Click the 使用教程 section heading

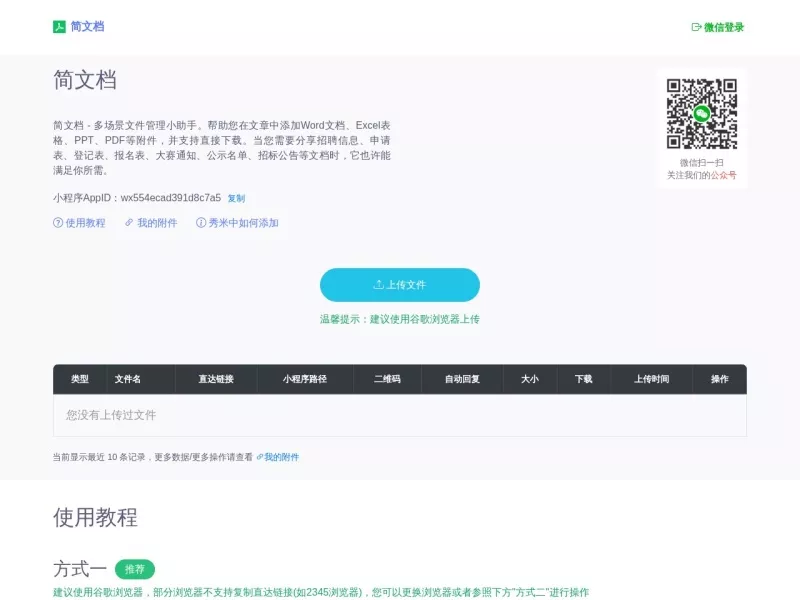[x=95, y=517]
